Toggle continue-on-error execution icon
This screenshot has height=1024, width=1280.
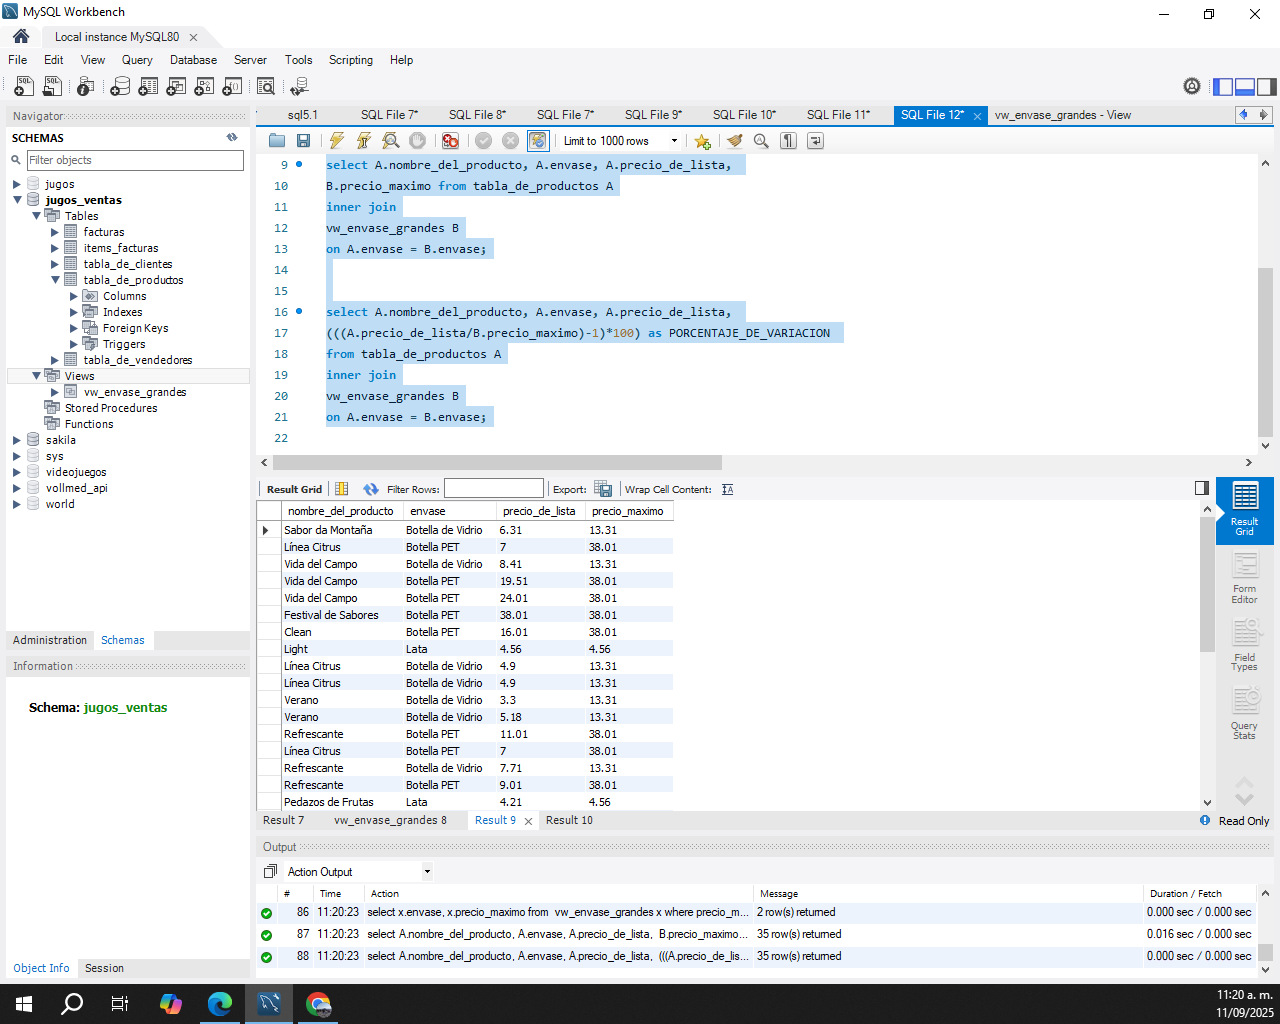coord(451,141)
